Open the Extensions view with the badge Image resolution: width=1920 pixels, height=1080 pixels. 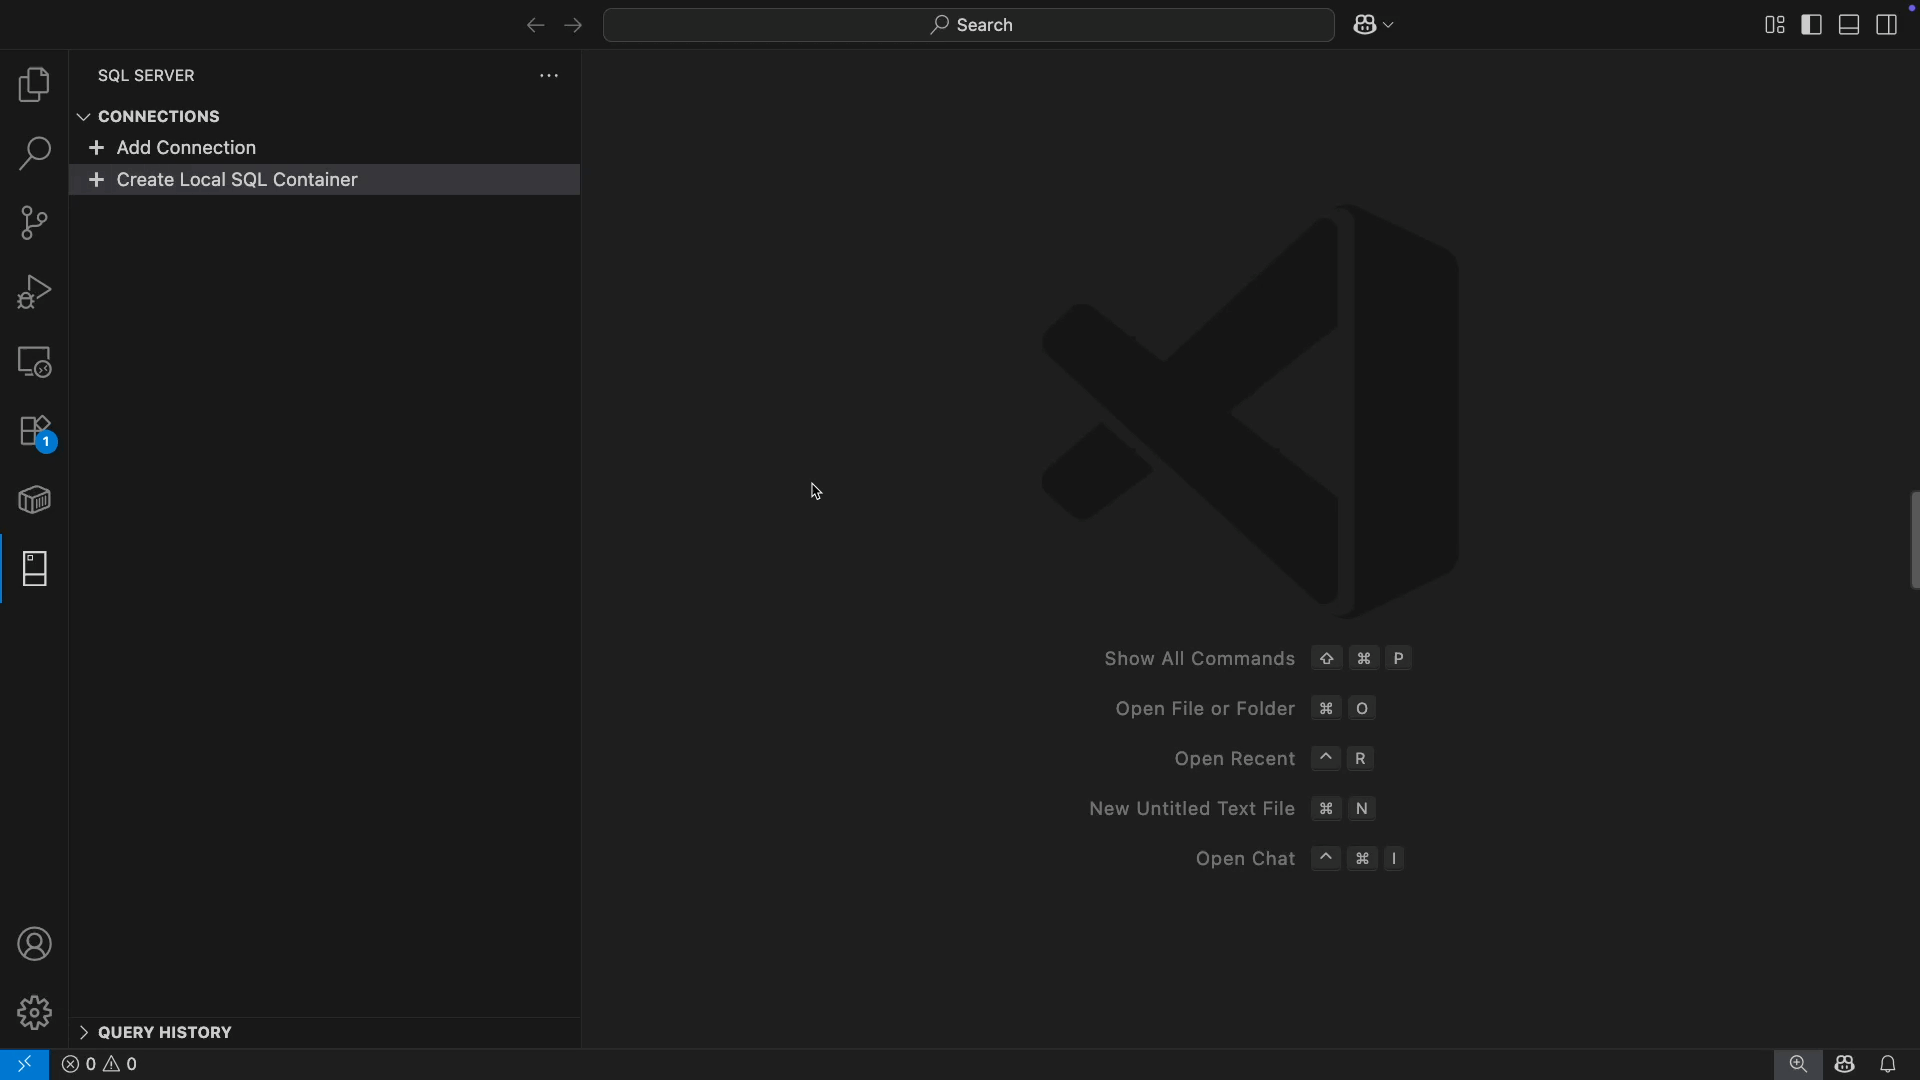point(34,432)
